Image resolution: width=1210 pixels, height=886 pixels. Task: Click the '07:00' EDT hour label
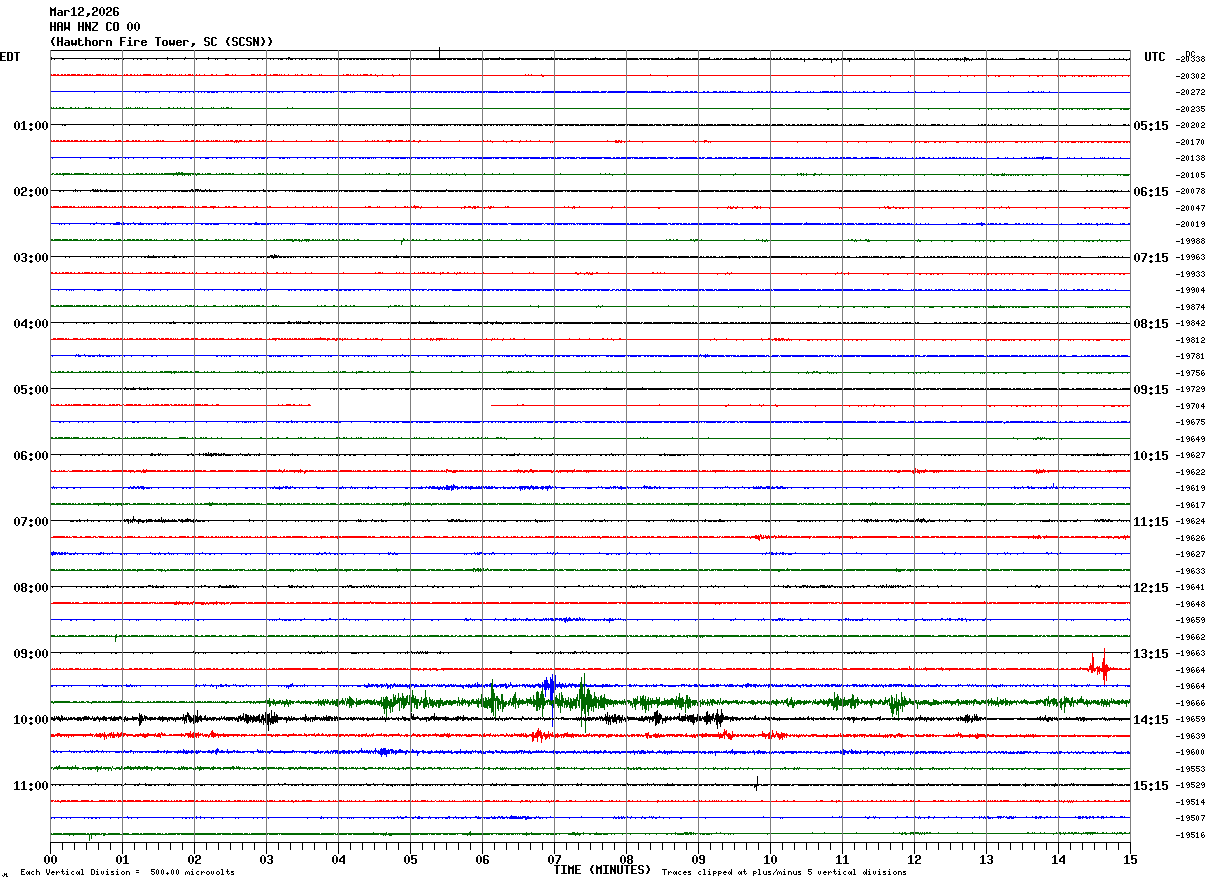tap(31, 522)
